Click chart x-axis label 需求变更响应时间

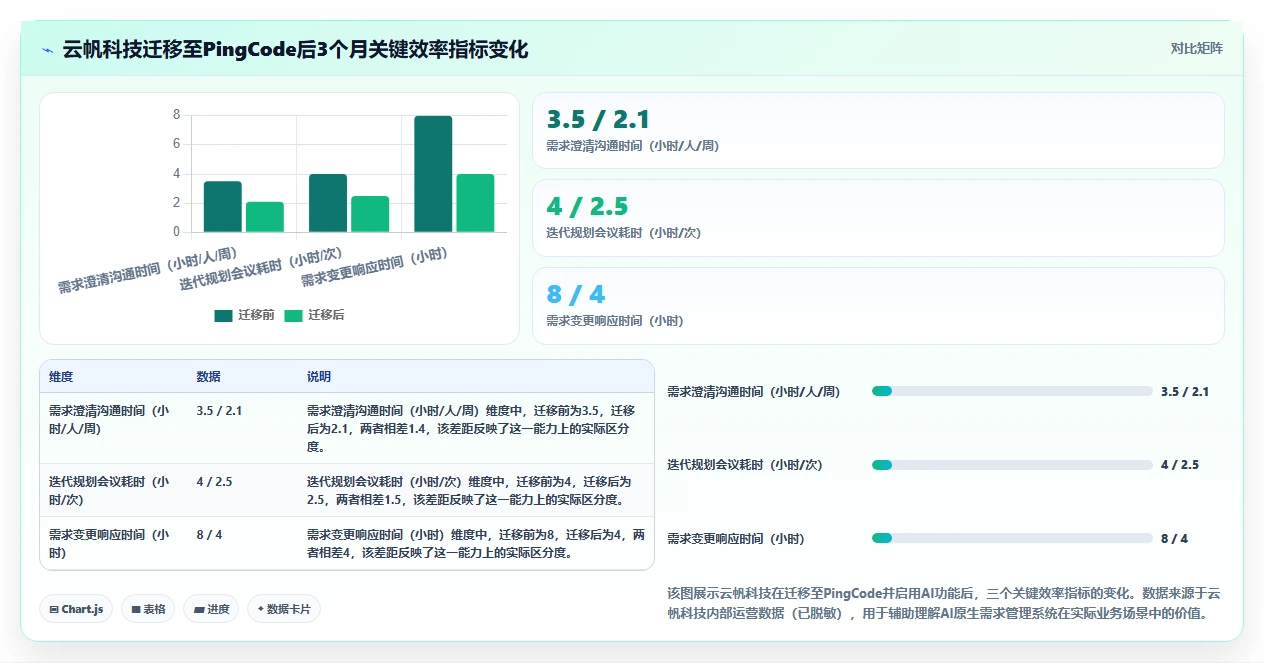tap(374, 268)
